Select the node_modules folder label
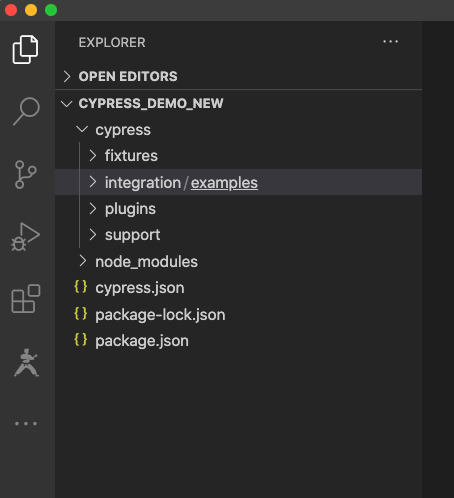This screenshot has height=498, width=454. pos(147,262)
